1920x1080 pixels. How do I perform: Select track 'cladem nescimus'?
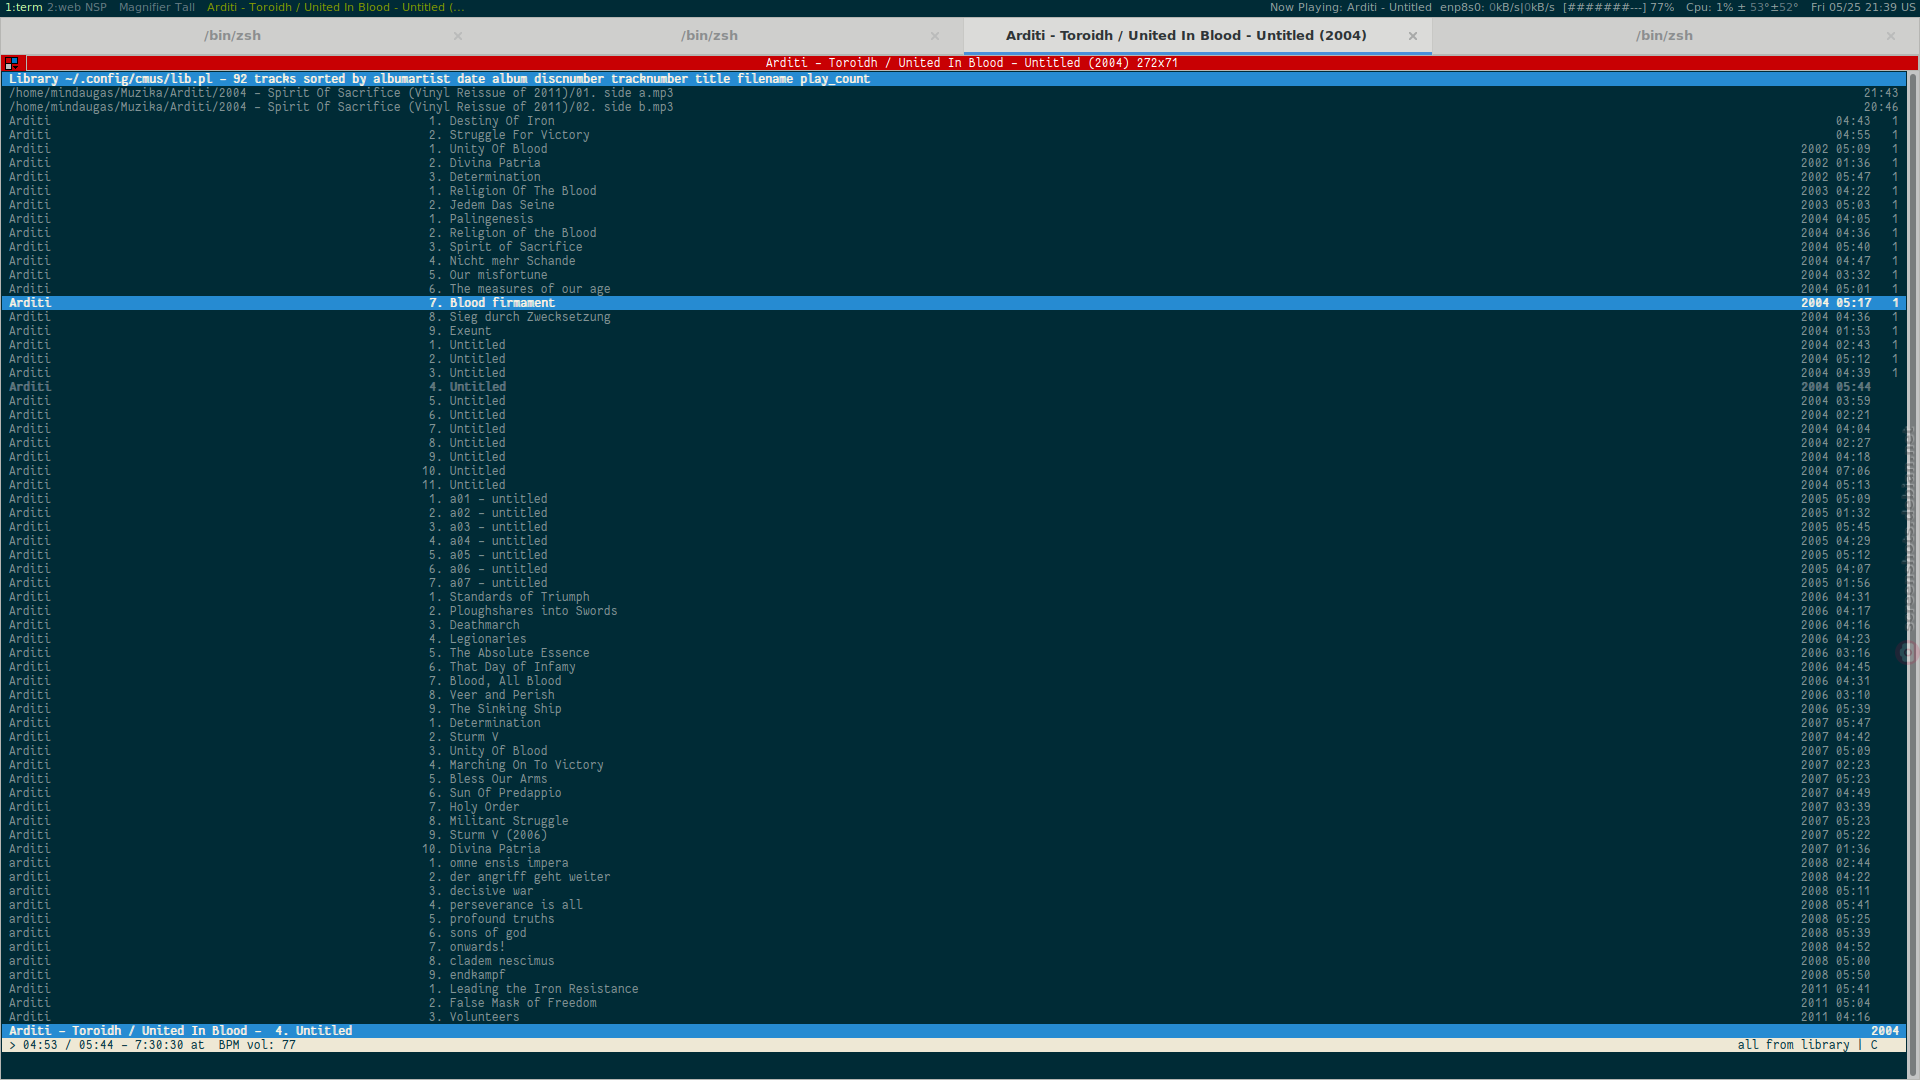click(953, 961)
